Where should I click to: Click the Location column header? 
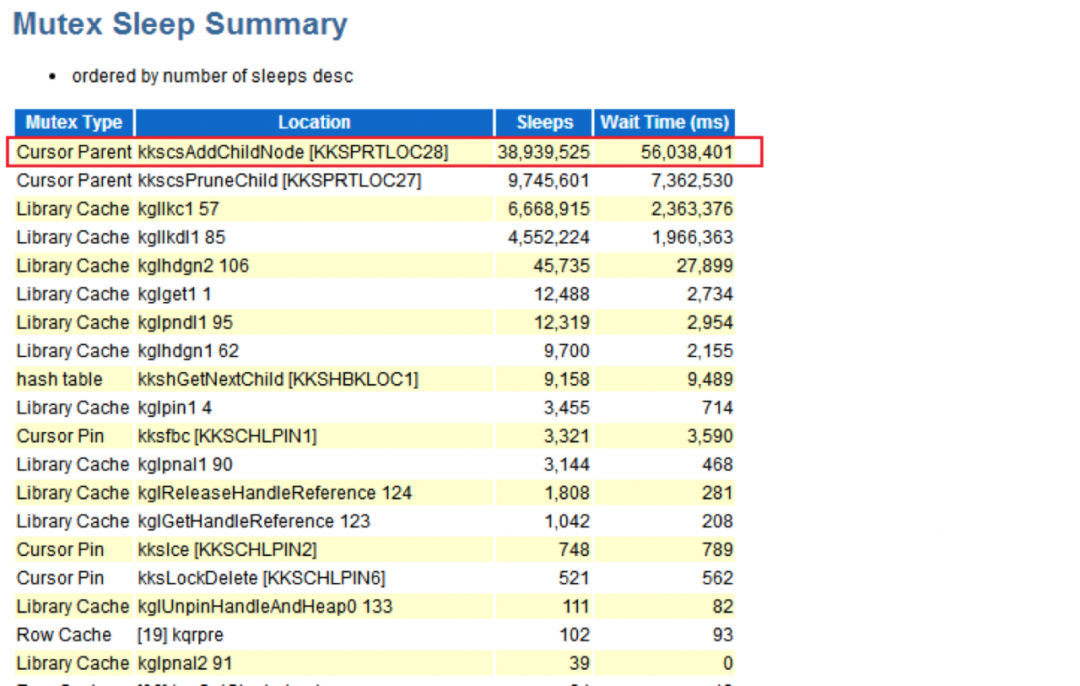click(x=314, y=123)
